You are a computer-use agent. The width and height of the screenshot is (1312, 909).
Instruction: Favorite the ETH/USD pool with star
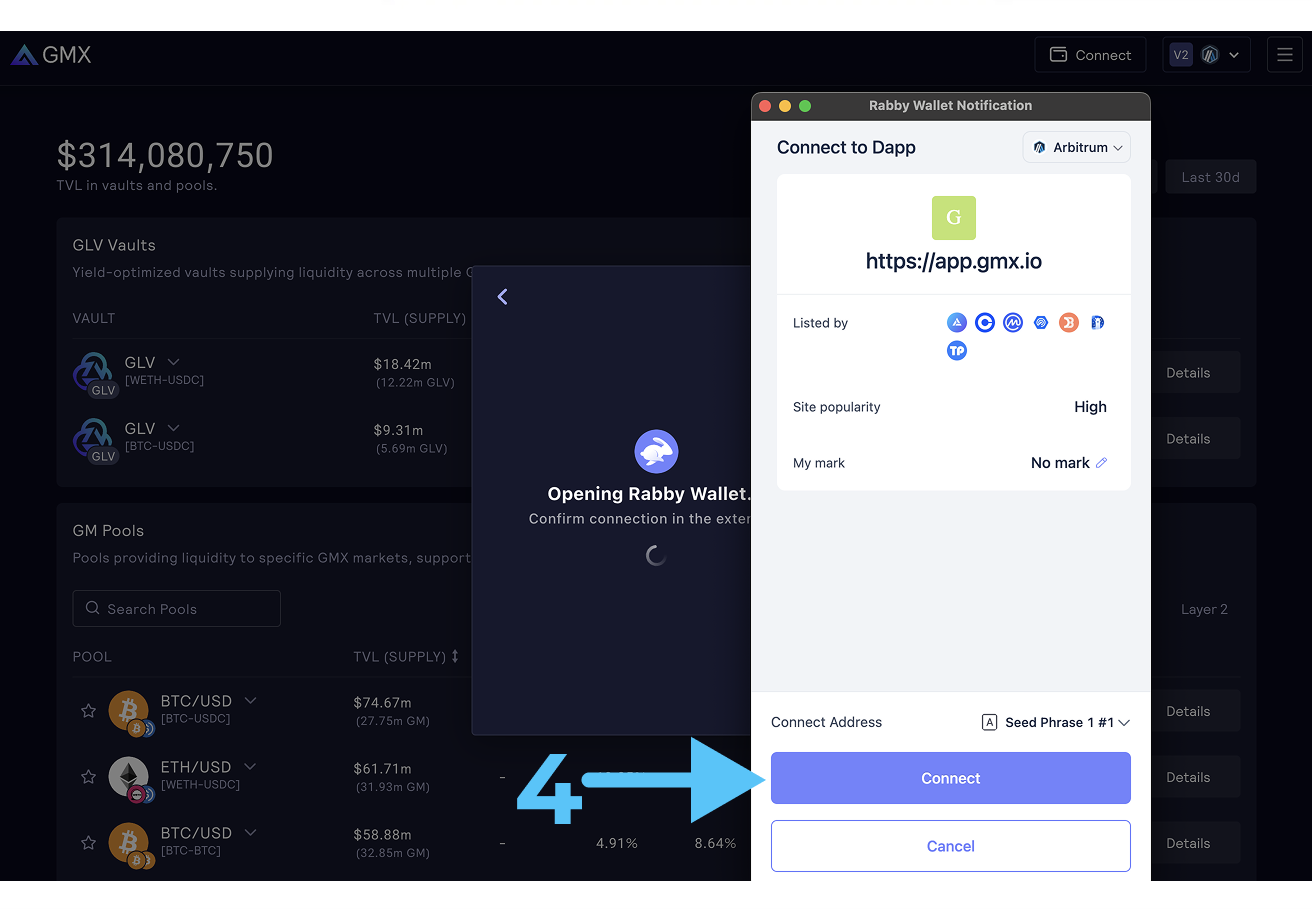click(x=88, y=777)
